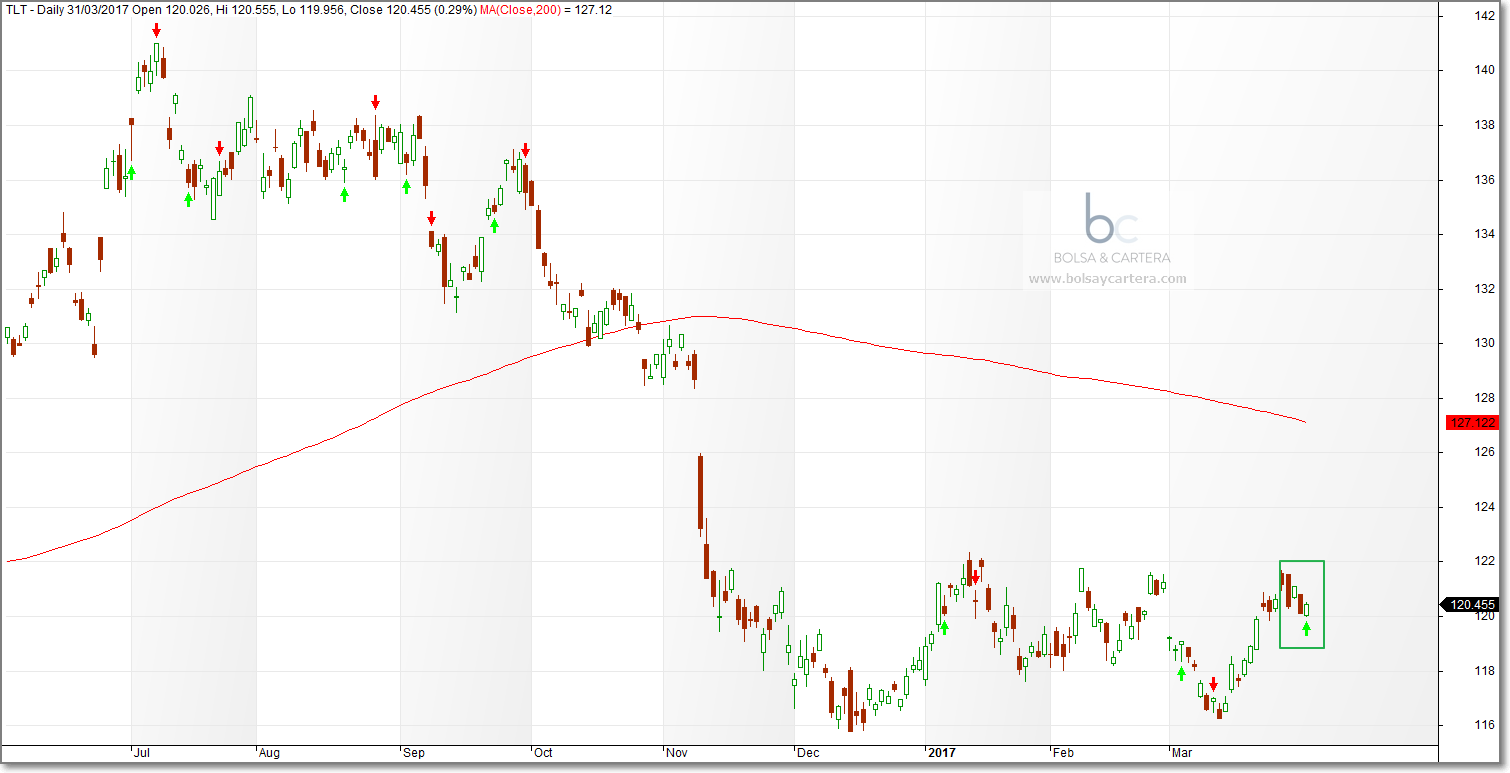
Task: Click the 142 price axis label
Action: click(1484, 16)
